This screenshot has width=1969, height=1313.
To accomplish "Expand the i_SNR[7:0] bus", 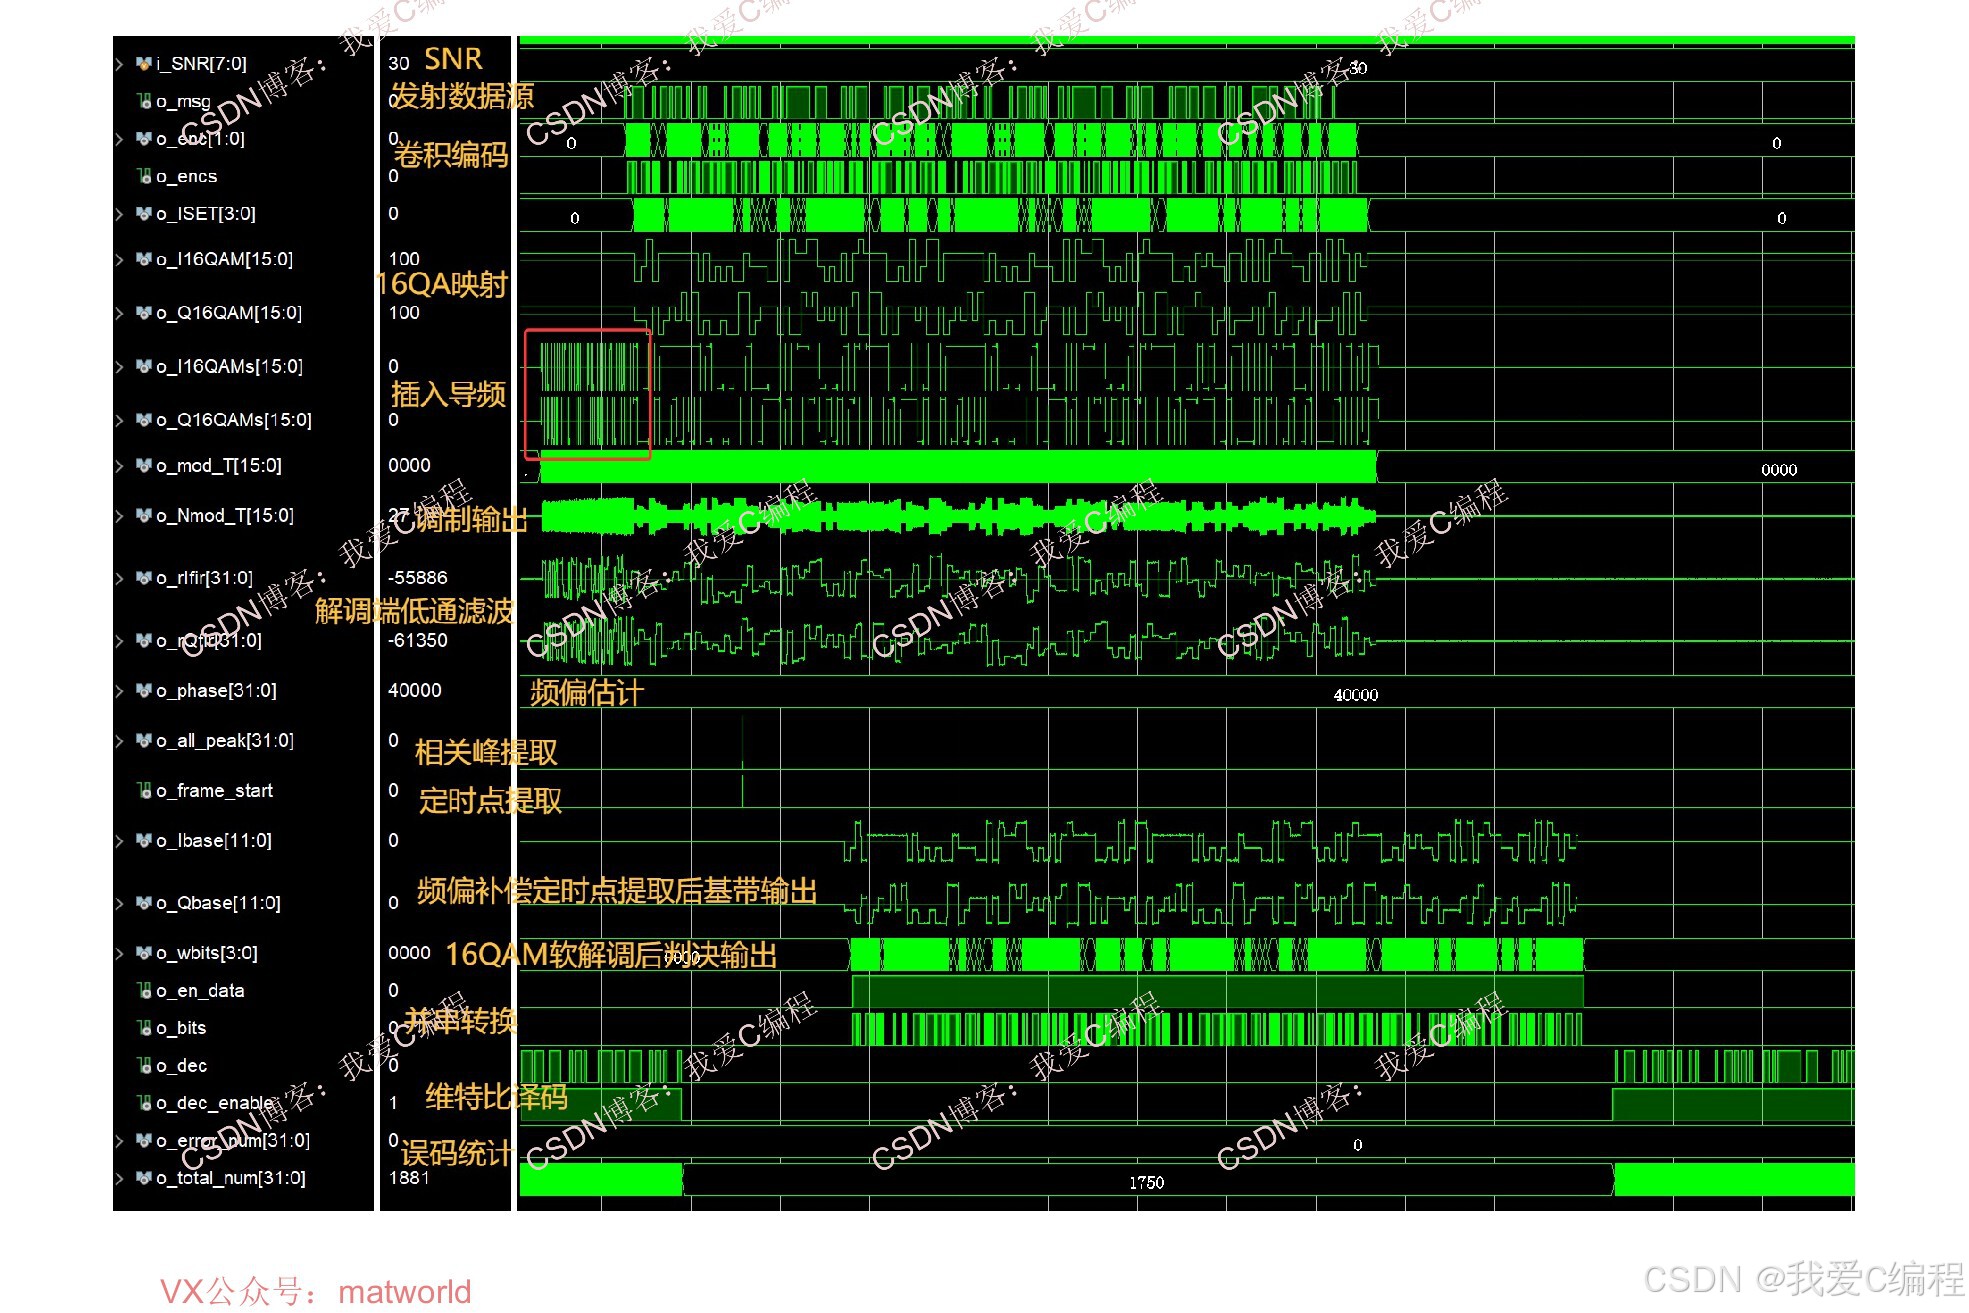I will [120, 64].
